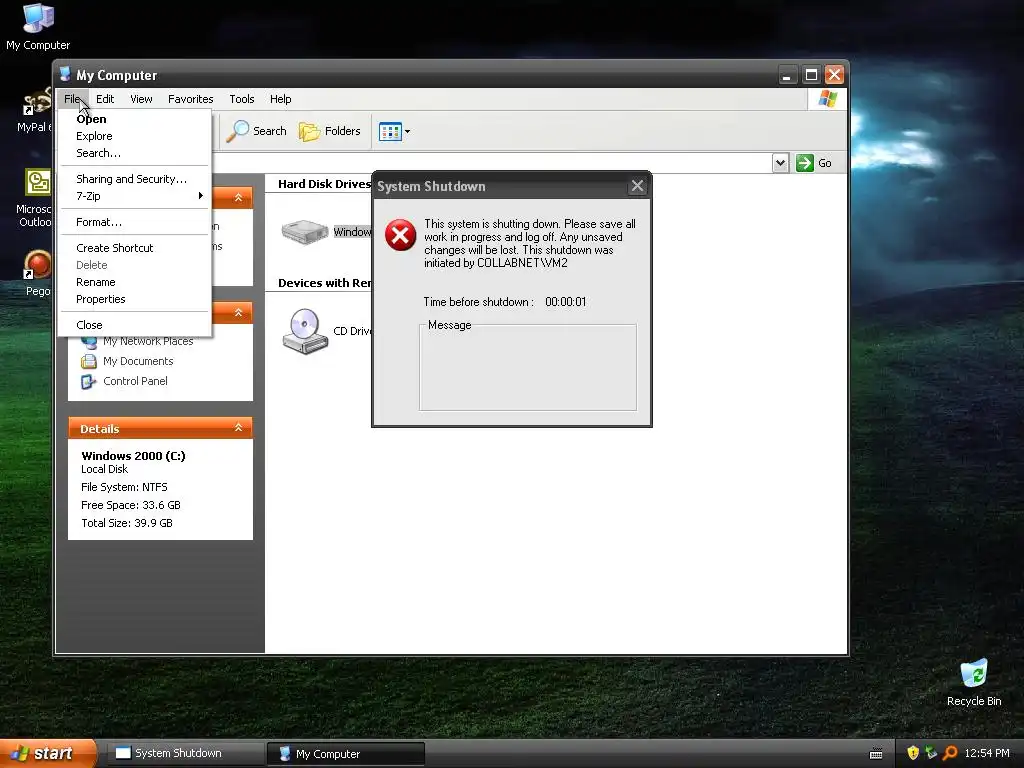The width and height of the screenshot is (1024, 768).
Task: Open the Tools menu
Action: coord(242,99)
